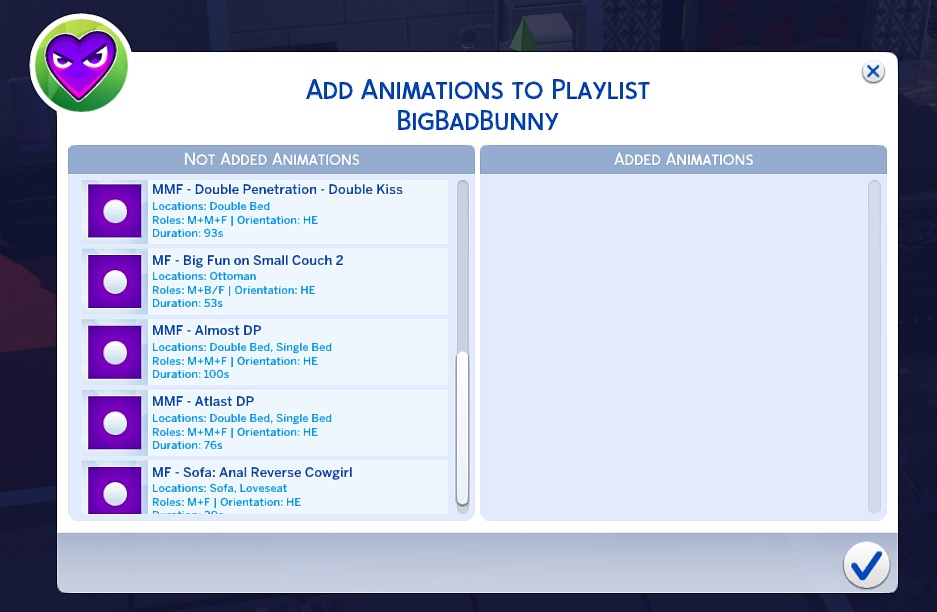Viewport: 937px width, 612px height.
Task: Click the Added Animations column header
Action: coord(683,159)
